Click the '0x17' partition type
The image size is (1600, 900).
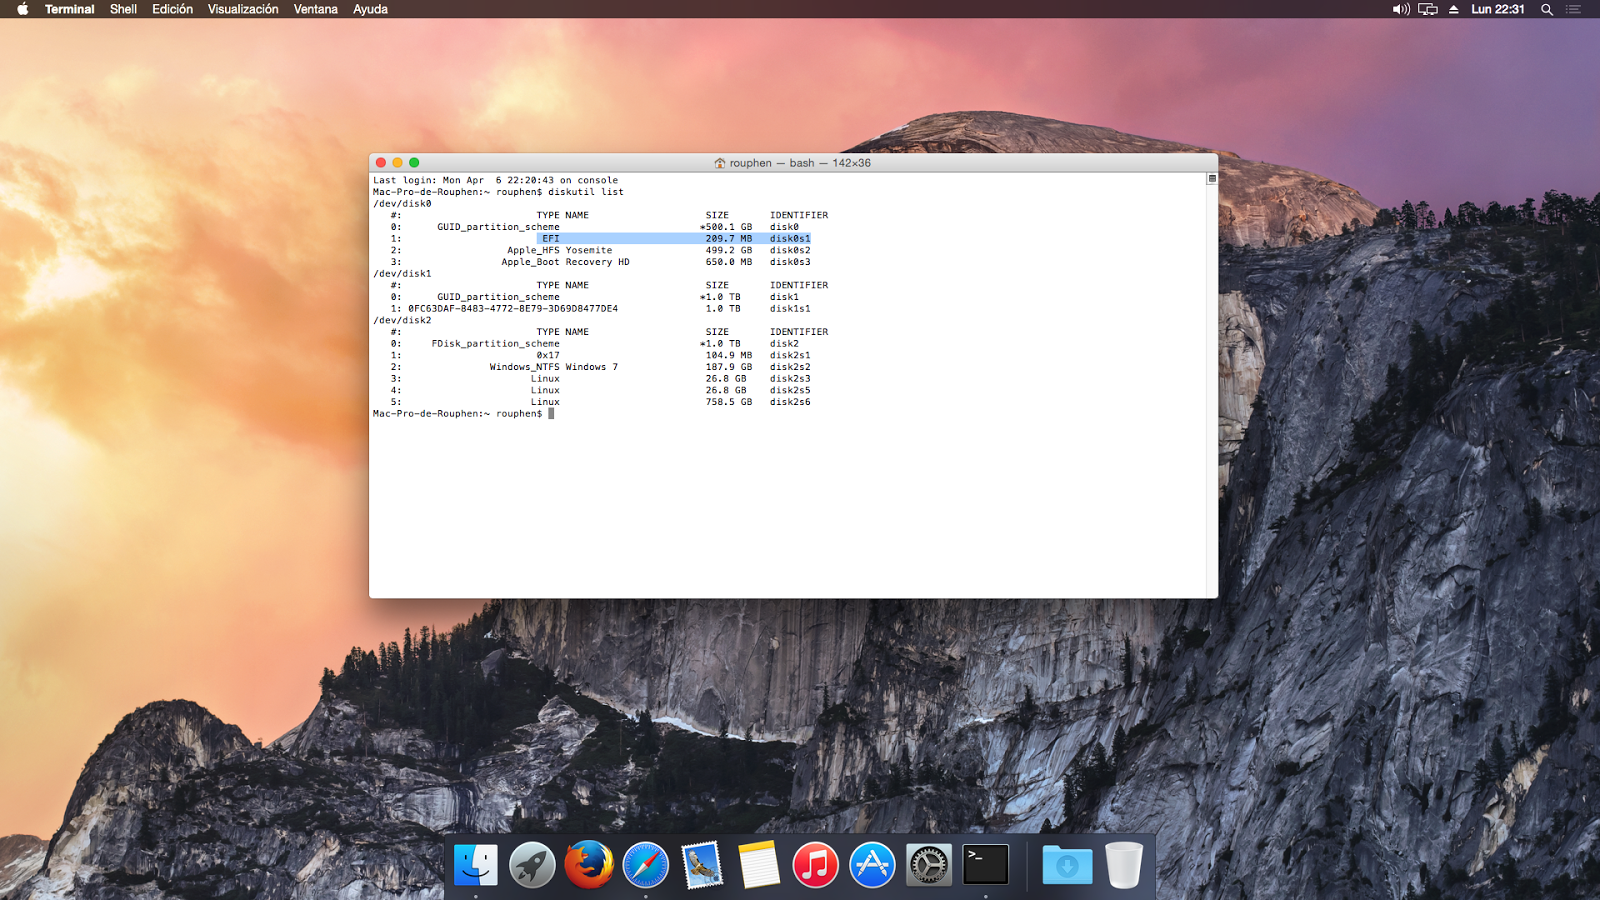pos(548,356)
